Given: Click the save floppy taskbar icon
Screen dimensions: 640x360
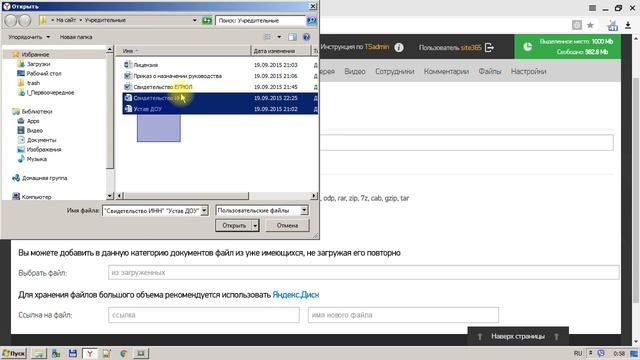Looking at the screenshot, I should pyautogui.click(x=73, y=353).
